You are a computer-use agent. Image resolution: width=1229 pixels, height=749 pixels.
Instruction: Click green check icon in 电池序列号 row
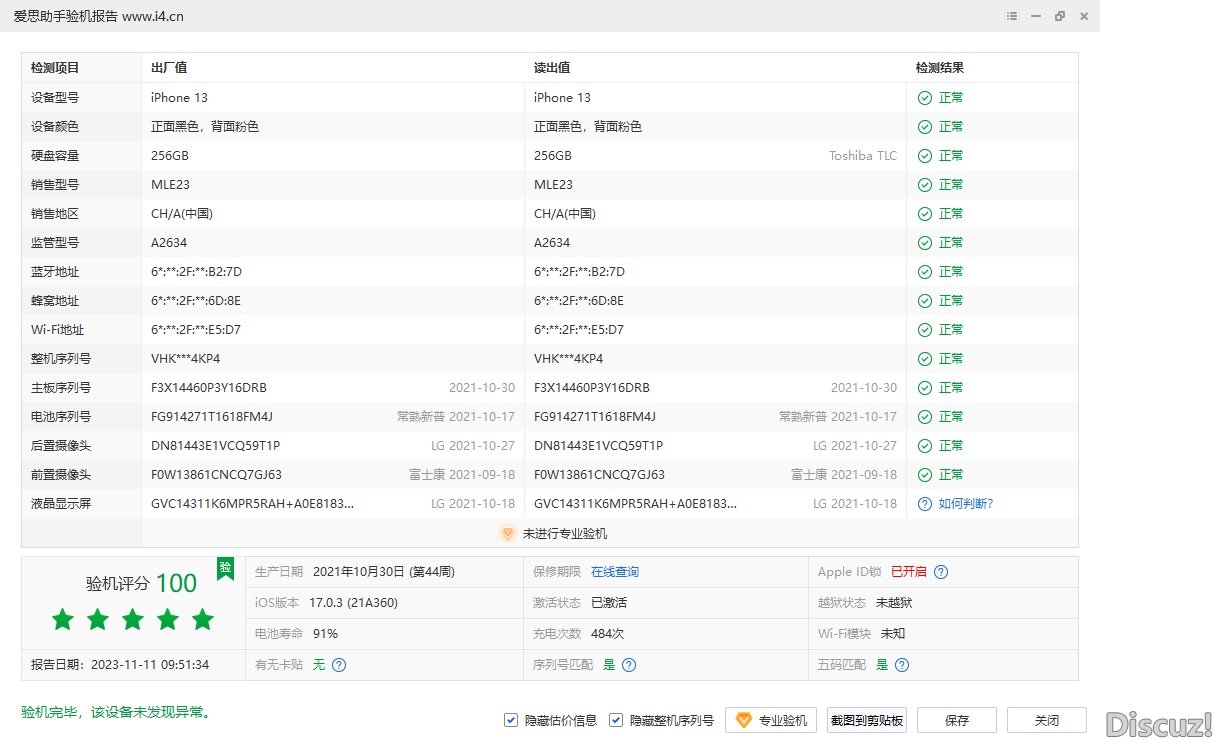(925, 417)
